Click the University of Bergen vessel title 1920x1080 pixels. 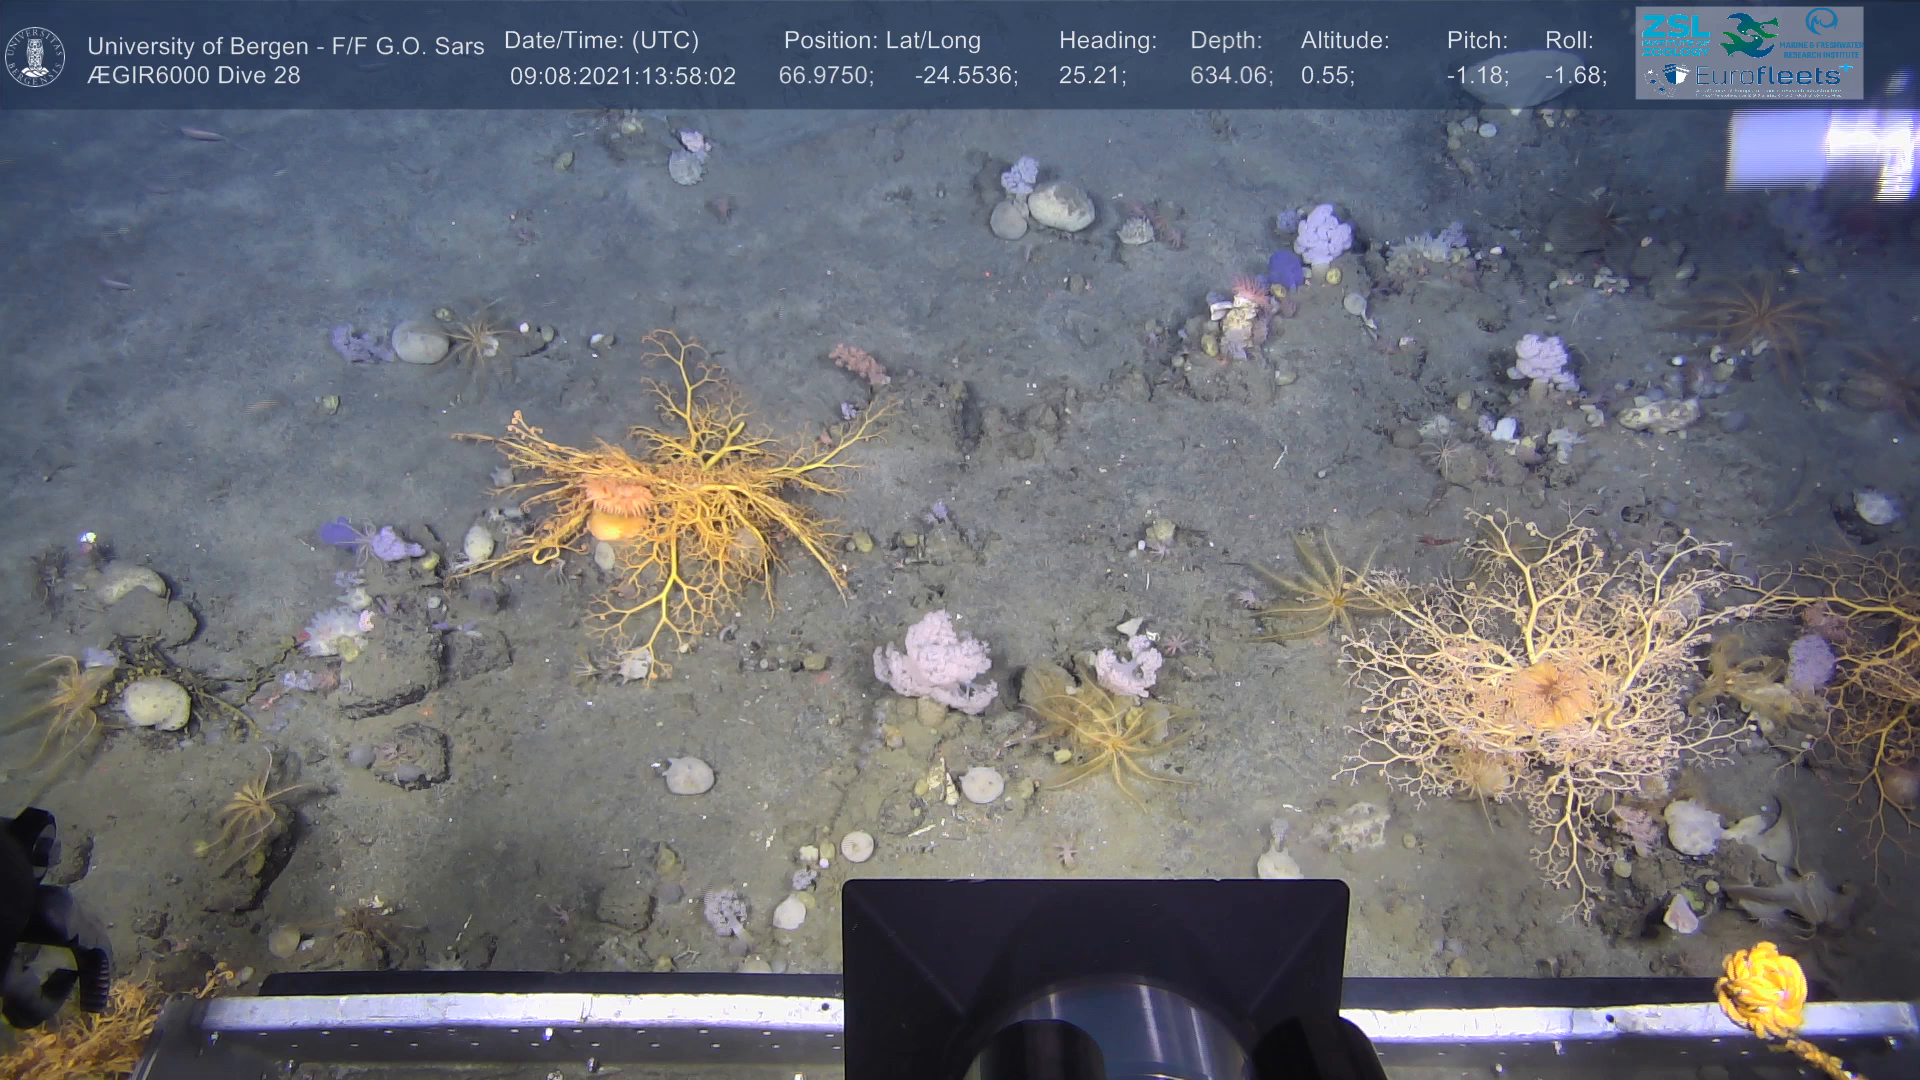coord(285,46)
